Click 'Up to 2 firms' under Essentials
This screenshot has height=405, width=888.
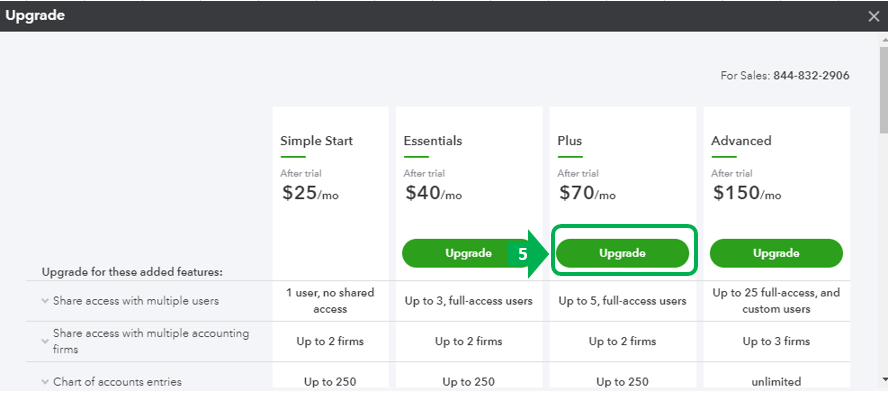click(x=468, y=342)
